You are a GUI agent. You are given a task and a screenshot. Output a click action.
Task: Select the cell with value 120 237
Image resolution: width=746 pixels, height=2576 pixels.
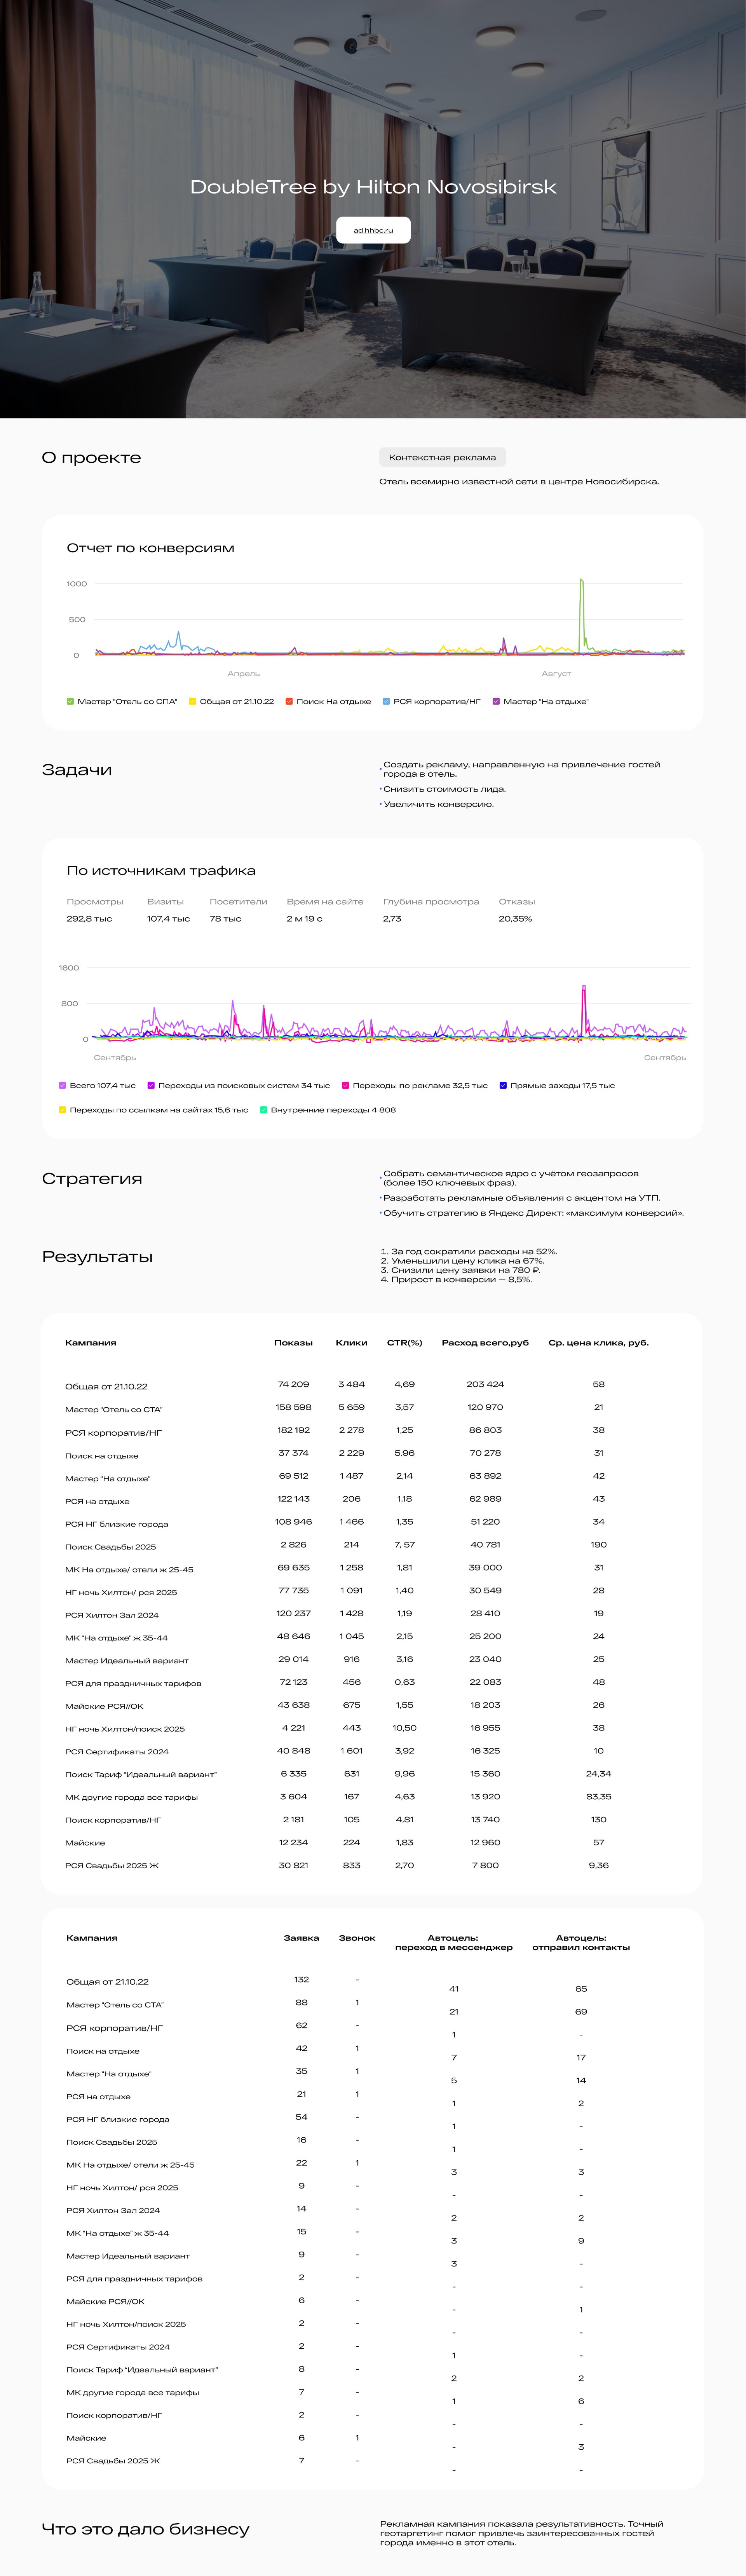pos(293,1613)
